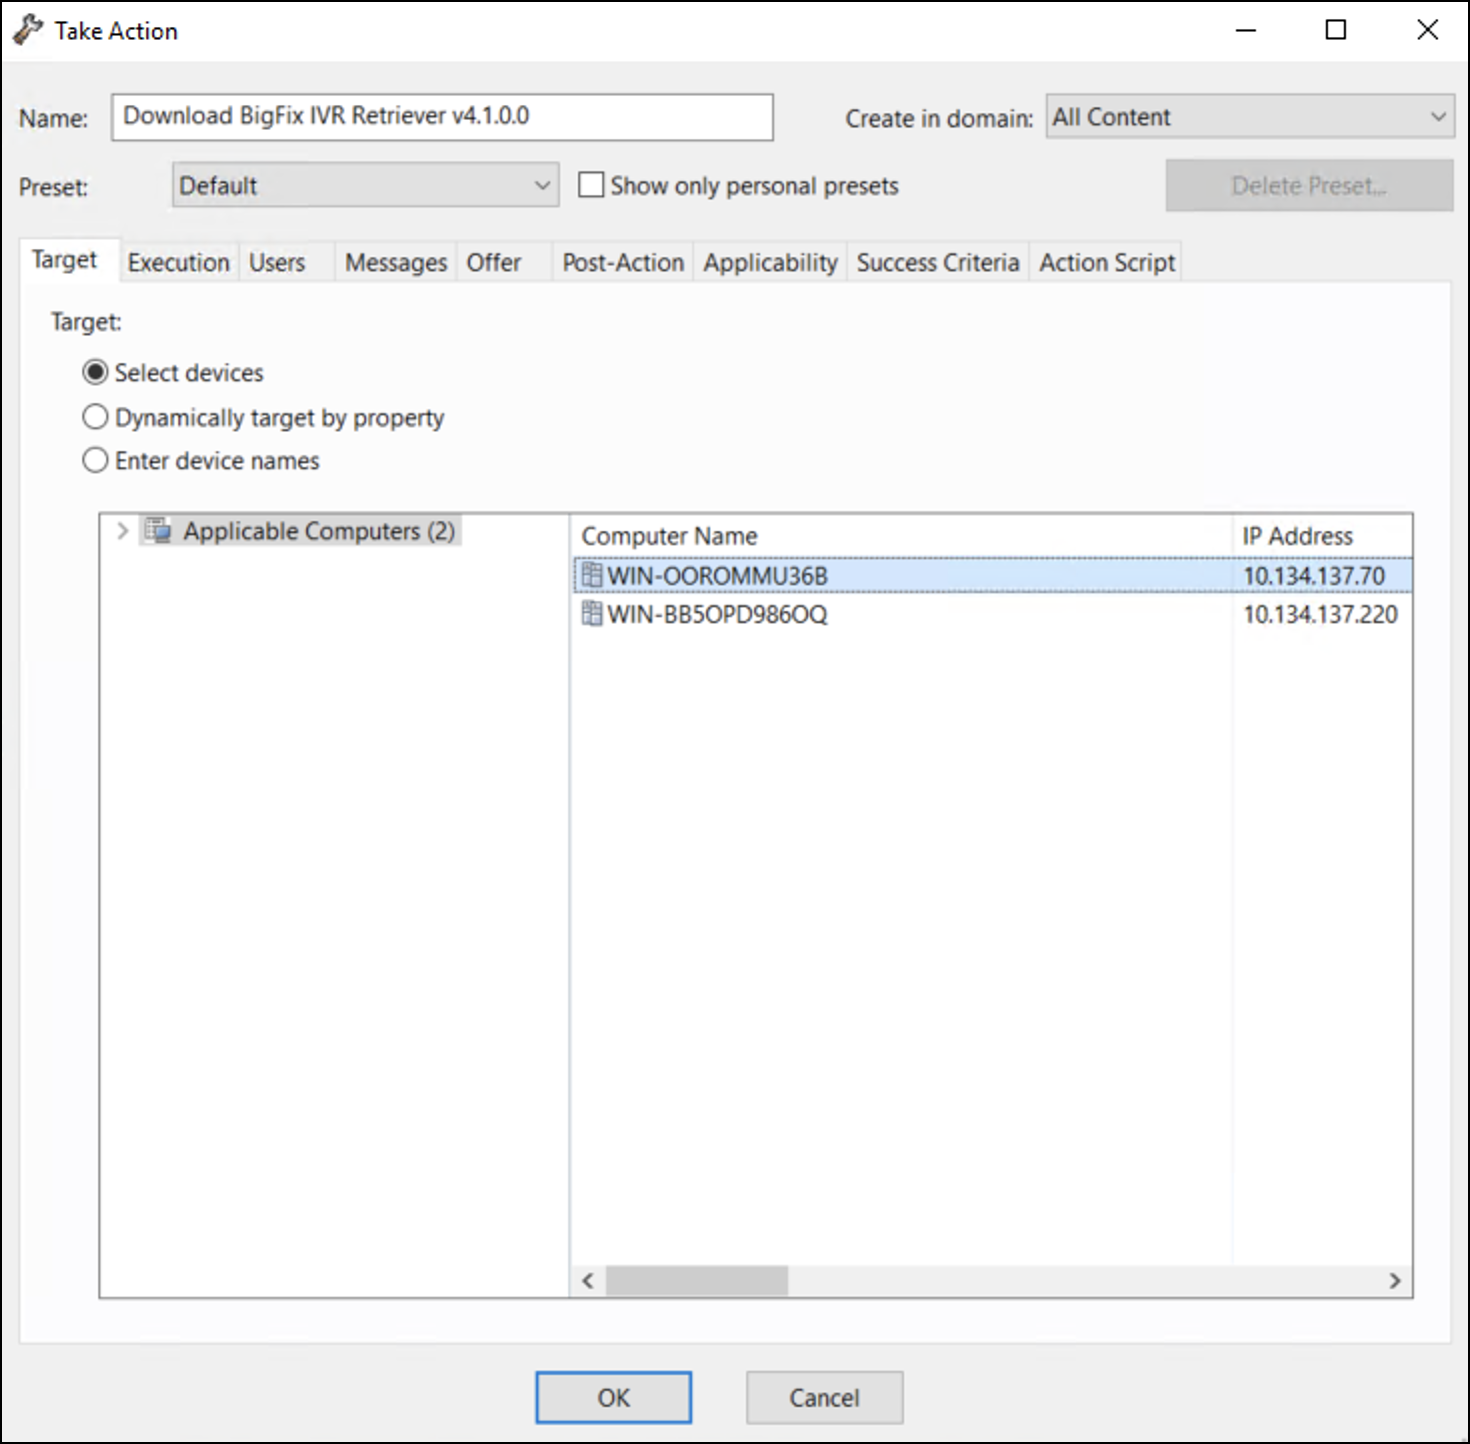The height and width of the screenshot is (1444, 1470).
Task: Select the WIN-BB5OPD986OQ computer row
Action: 992,613
